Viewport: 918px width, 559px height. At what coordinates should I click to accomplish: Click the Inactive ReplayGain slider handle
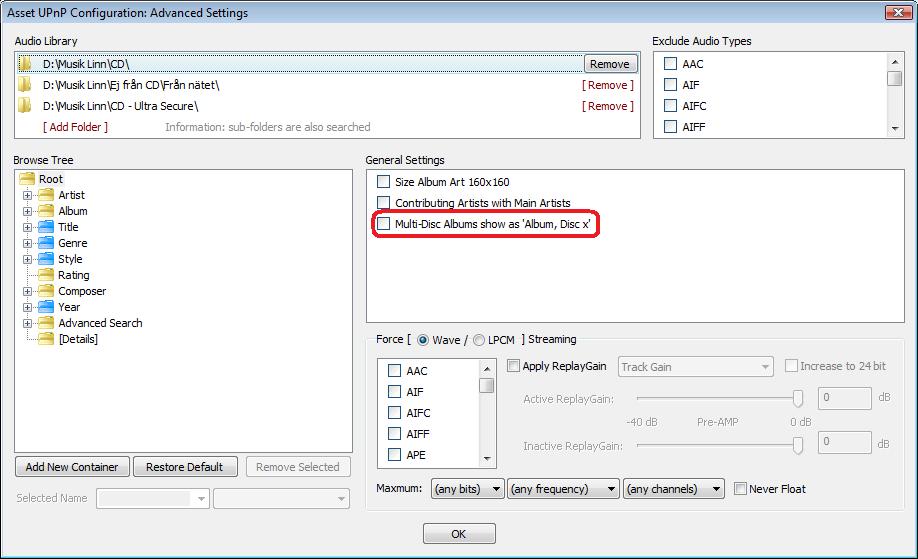[797, 445]
